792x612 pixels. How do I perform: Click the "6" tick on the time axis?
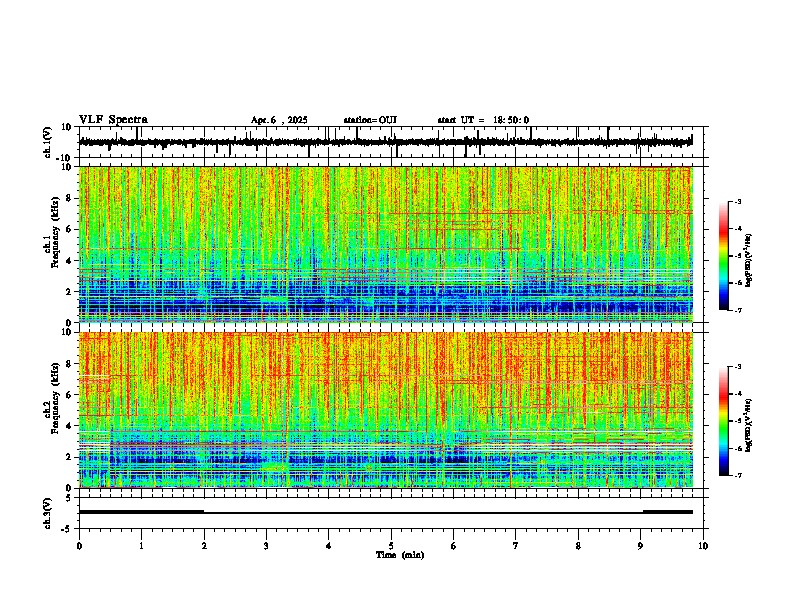point(454,546)
